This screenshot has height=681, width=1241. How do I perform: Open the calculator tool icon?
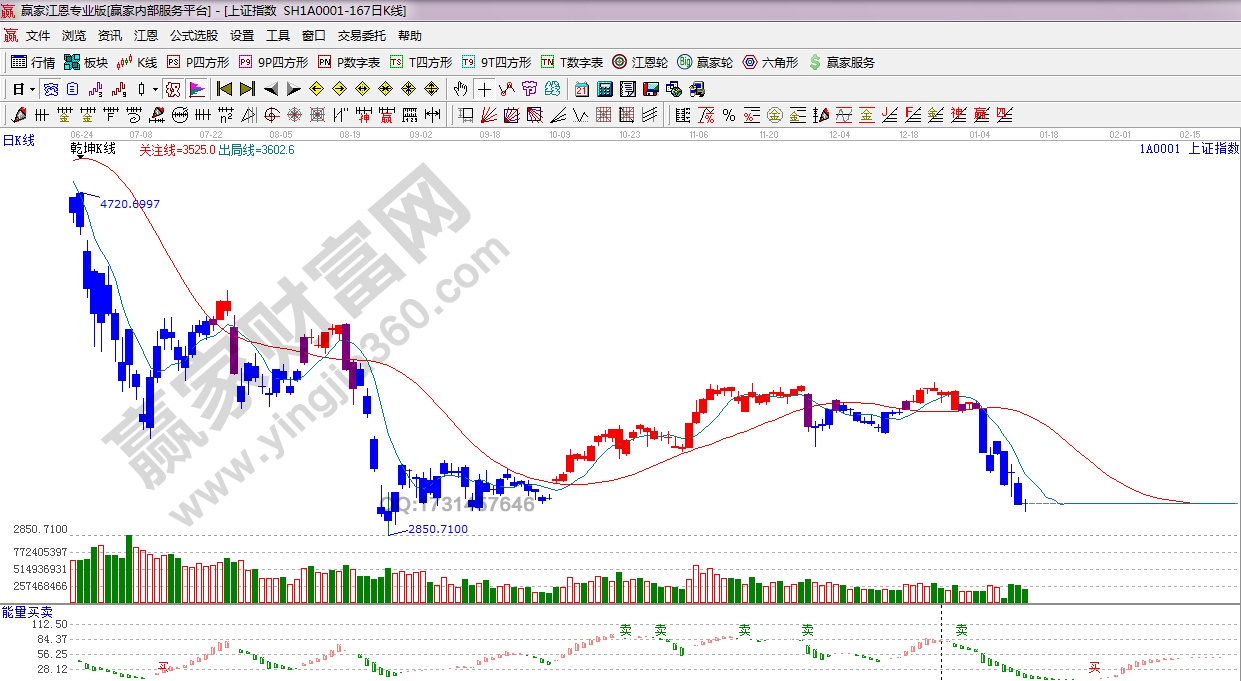click(x=604, y=89)
